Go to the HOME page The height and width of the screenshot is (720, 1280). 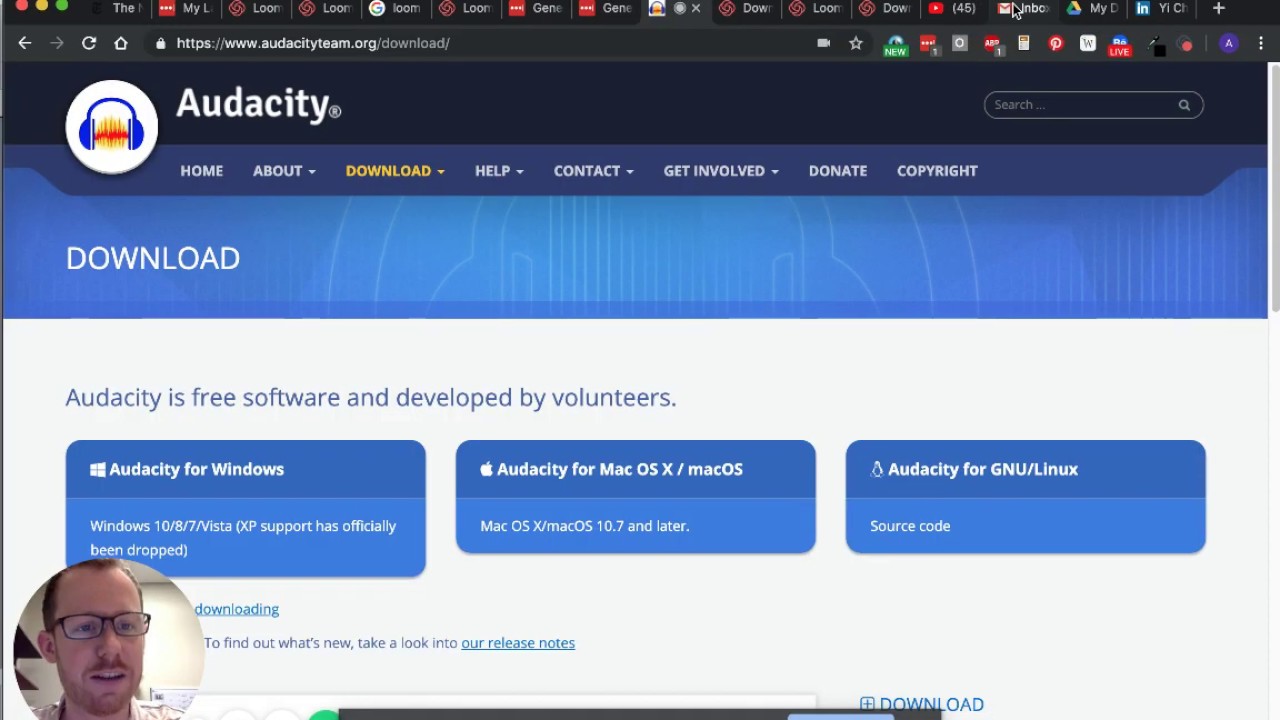(x=202, y=171)
